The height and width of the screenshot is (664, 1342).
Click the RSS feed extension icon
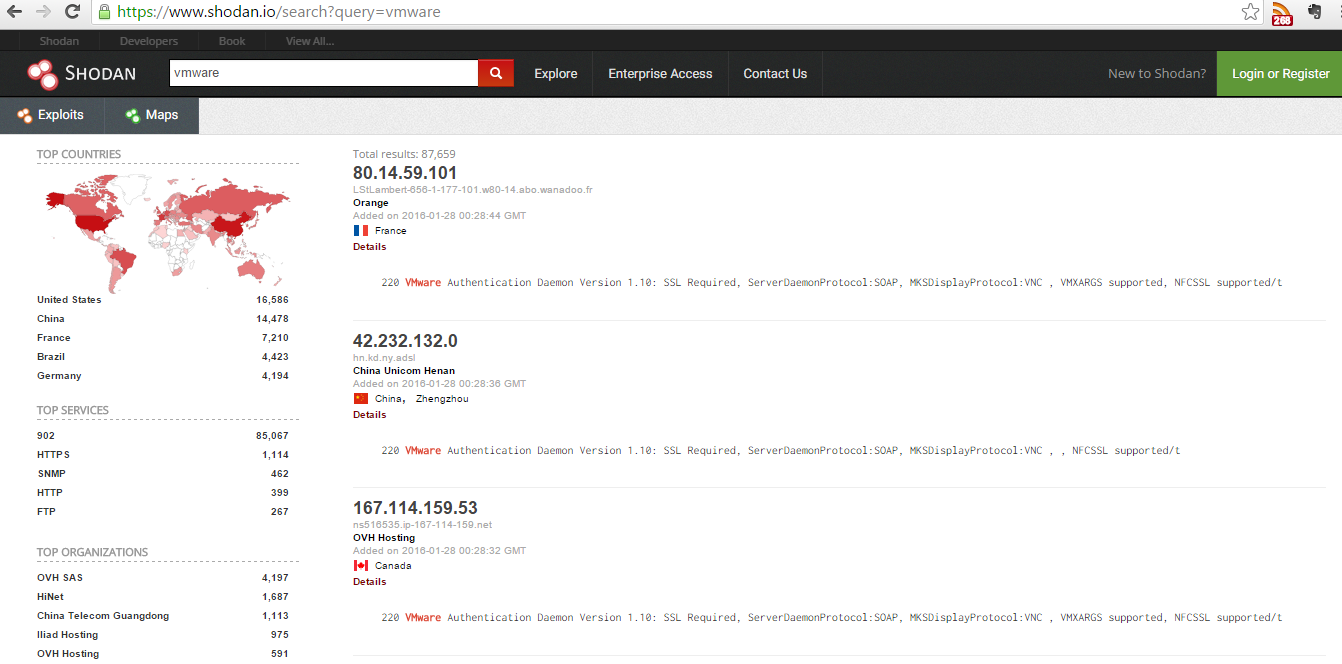1281,13
